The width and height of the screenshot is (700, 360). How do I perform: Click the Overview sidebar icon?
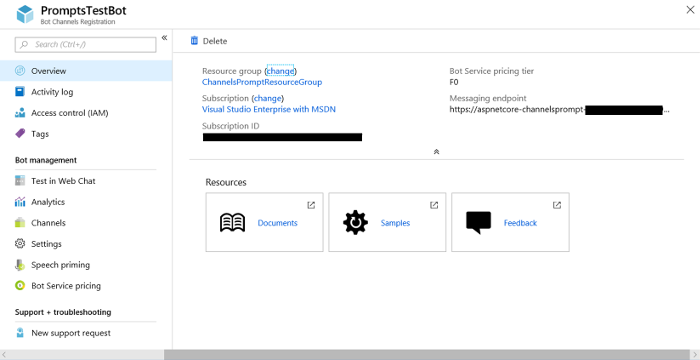pos(20,71)
